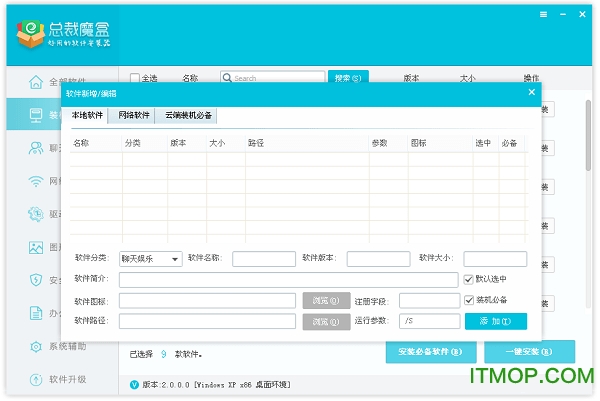Close the 软件新增/编辑 dialog

coord(531,92)
